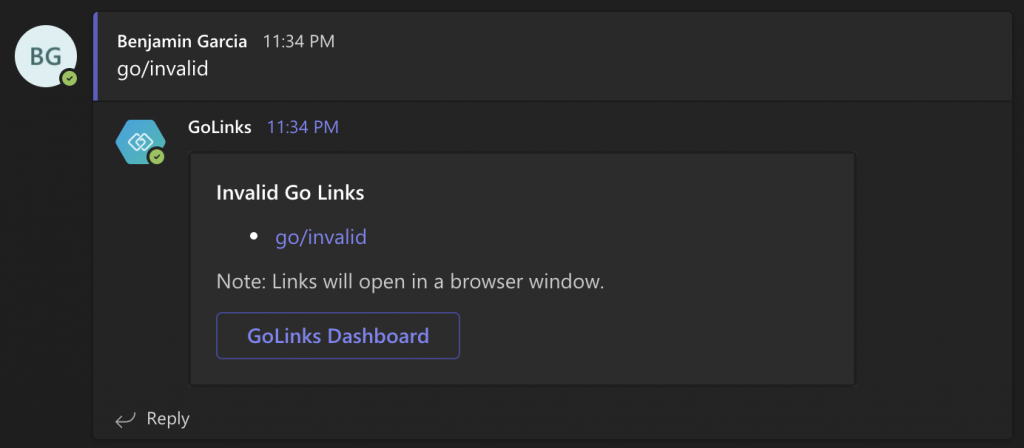Click the Benjamin Garcia sender name
1024x448 pixels.
click(182, 42)
